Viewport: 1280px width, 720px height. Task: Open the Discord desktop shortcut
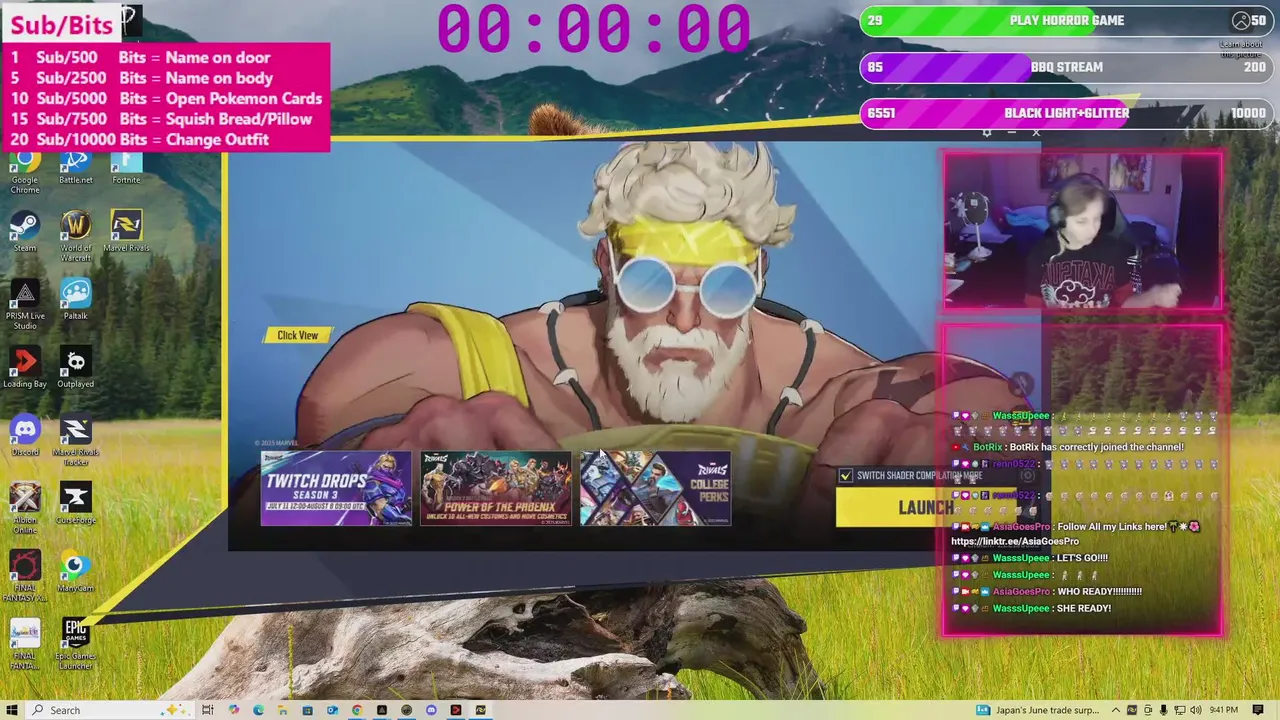point(25,436)
